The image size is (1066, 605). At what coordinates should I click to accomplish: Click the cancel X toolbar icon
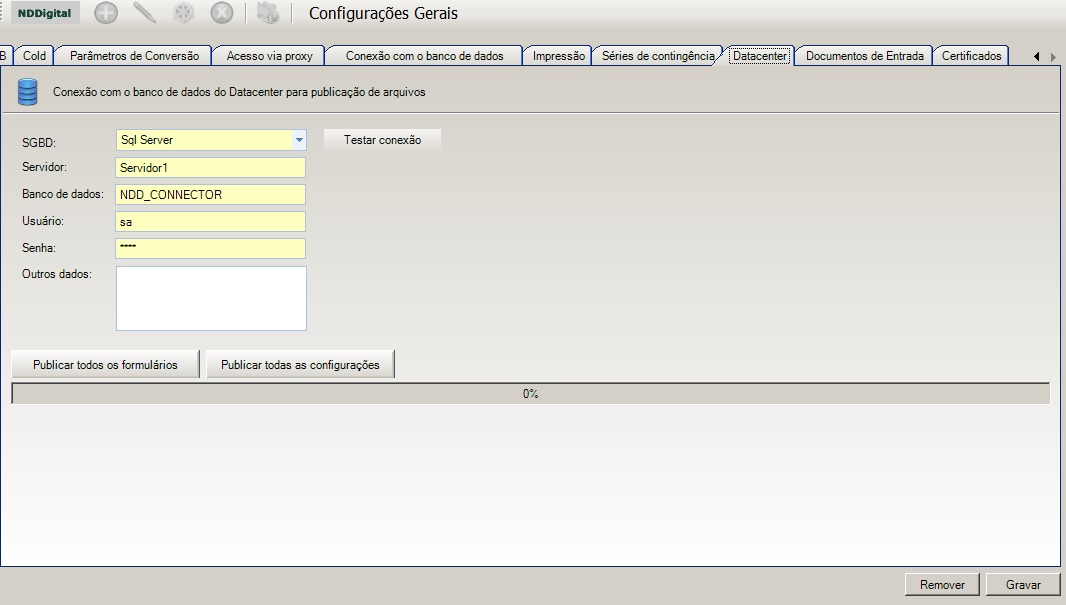pos(222,13)
